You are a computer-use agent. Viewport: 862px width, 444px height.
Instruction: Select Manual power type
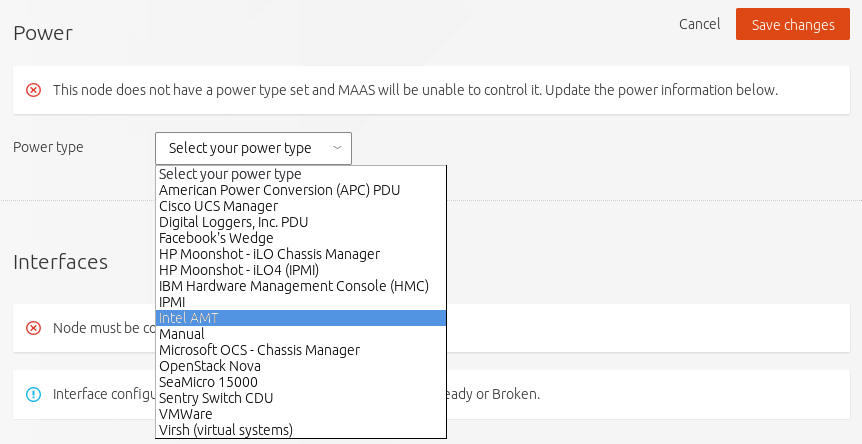(x=182, y=334)
